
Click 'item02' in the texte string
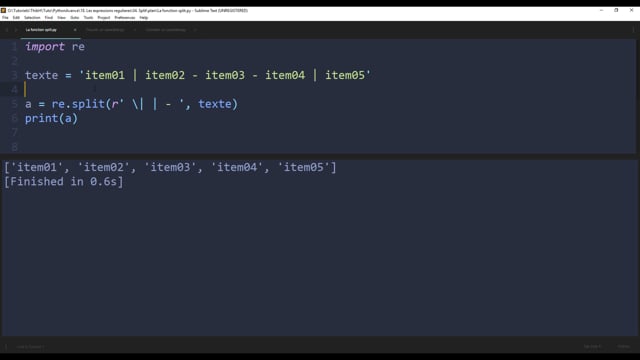tap(165, 75)
